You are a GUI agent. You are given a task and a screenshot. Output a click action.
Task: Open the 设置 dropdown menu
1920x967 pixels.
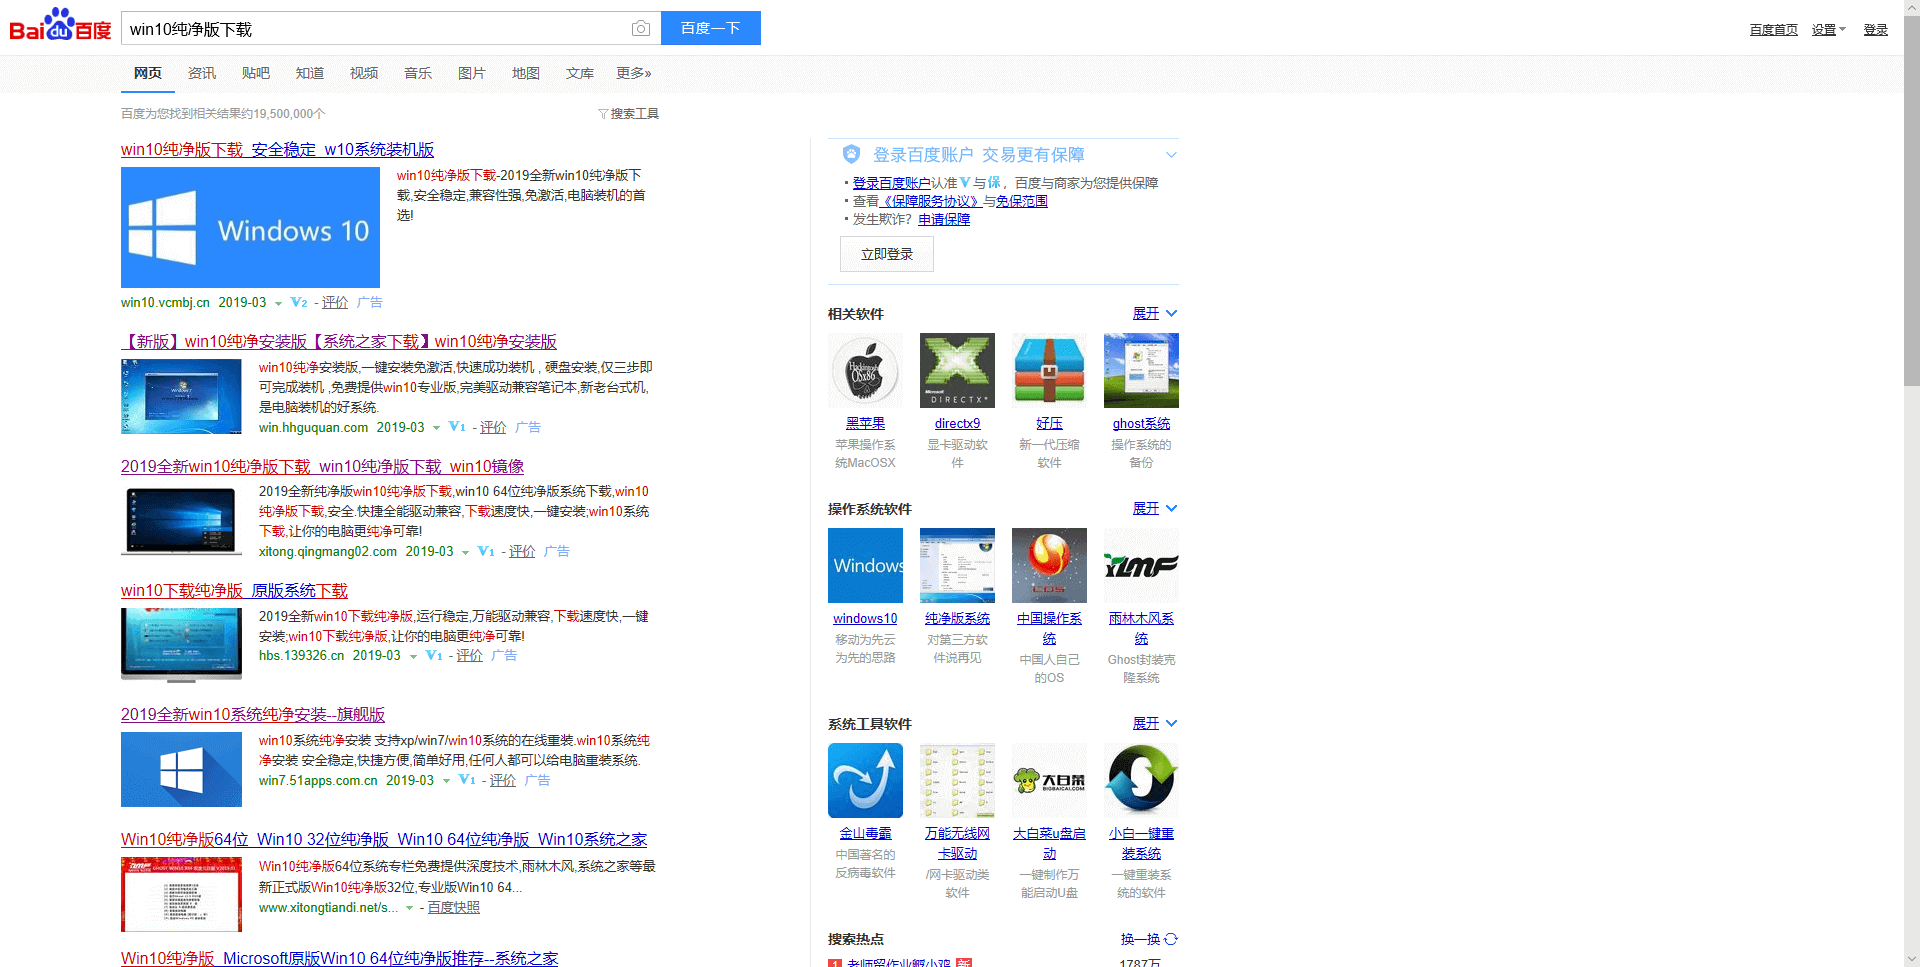1828,30
